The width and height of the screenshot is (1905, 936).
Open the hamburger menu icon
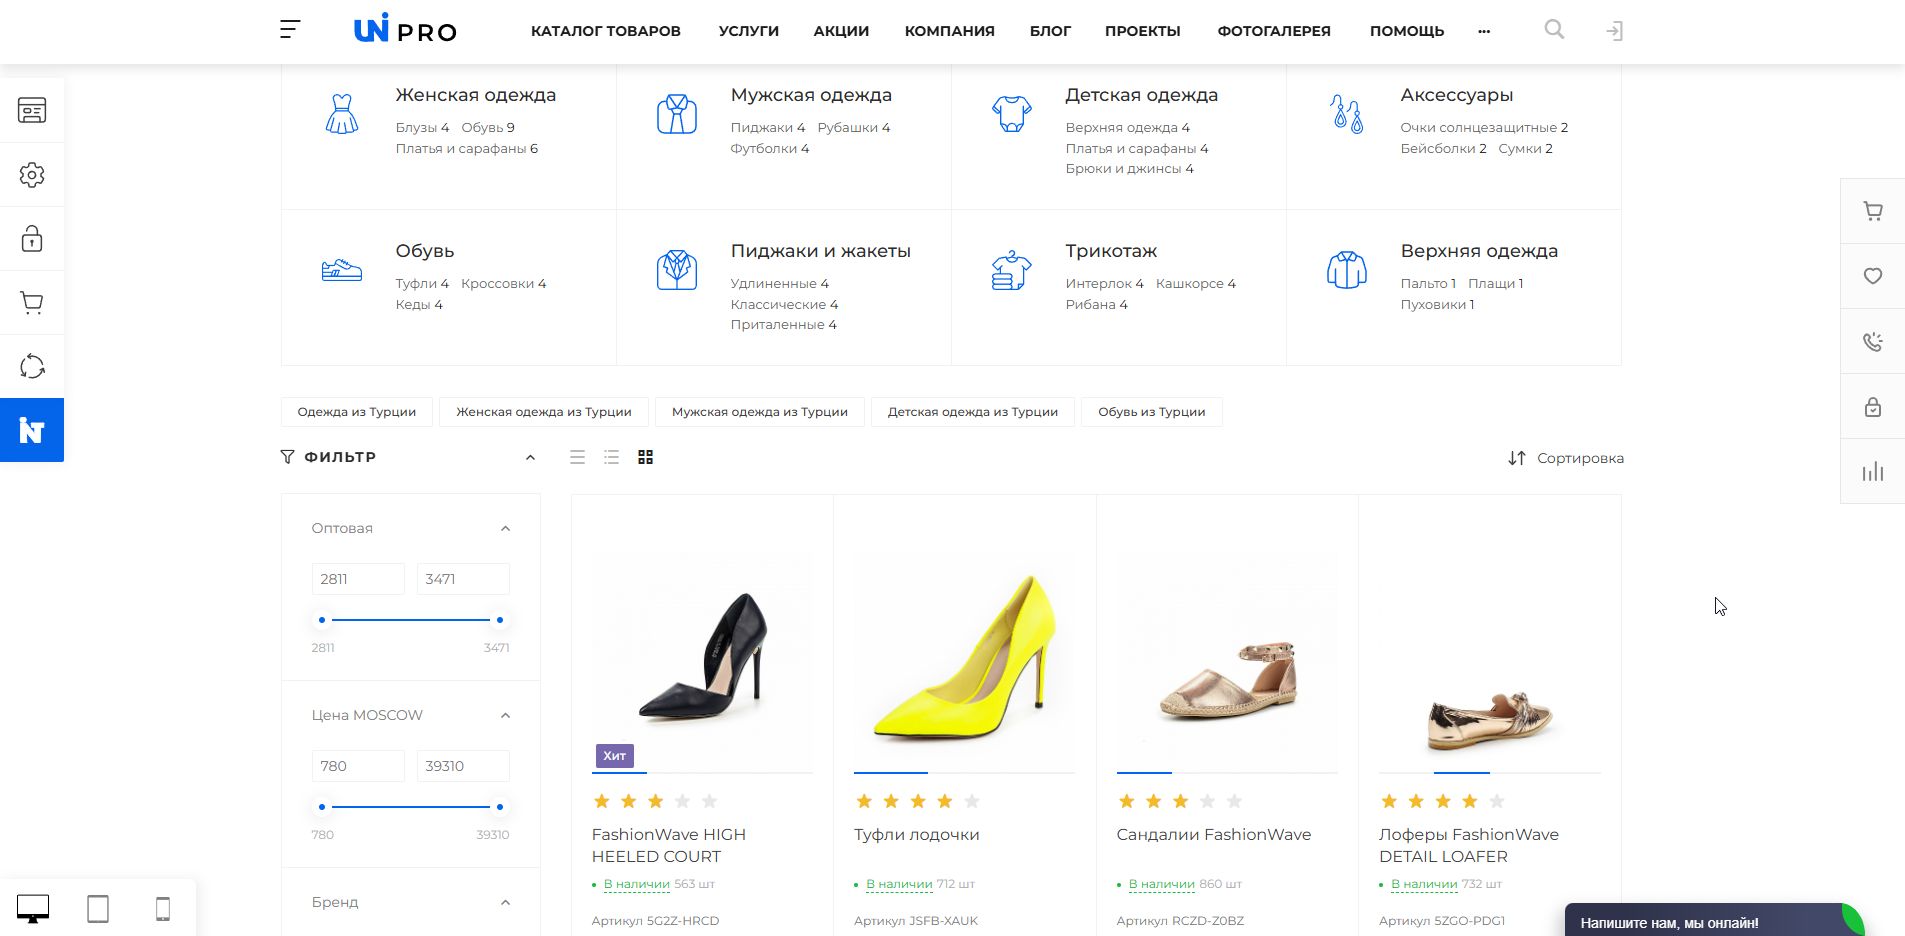(290, 30)
